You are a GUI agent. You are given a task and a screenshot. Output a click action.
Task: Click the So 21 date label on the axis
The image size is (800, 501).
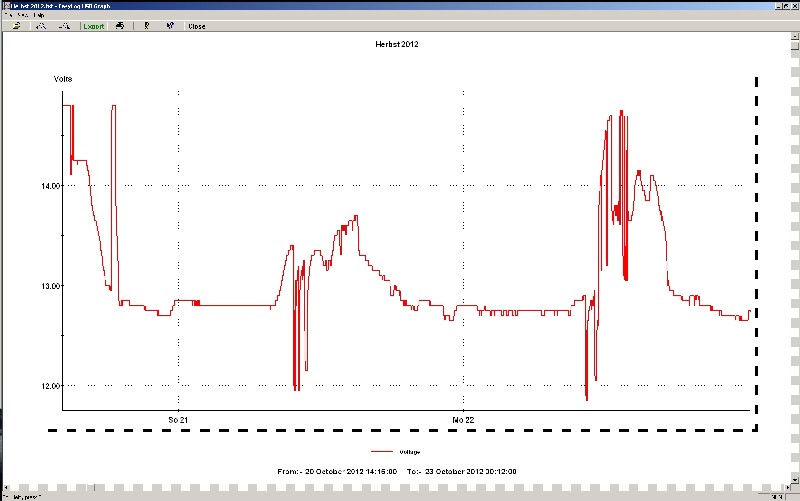[178, 418]
